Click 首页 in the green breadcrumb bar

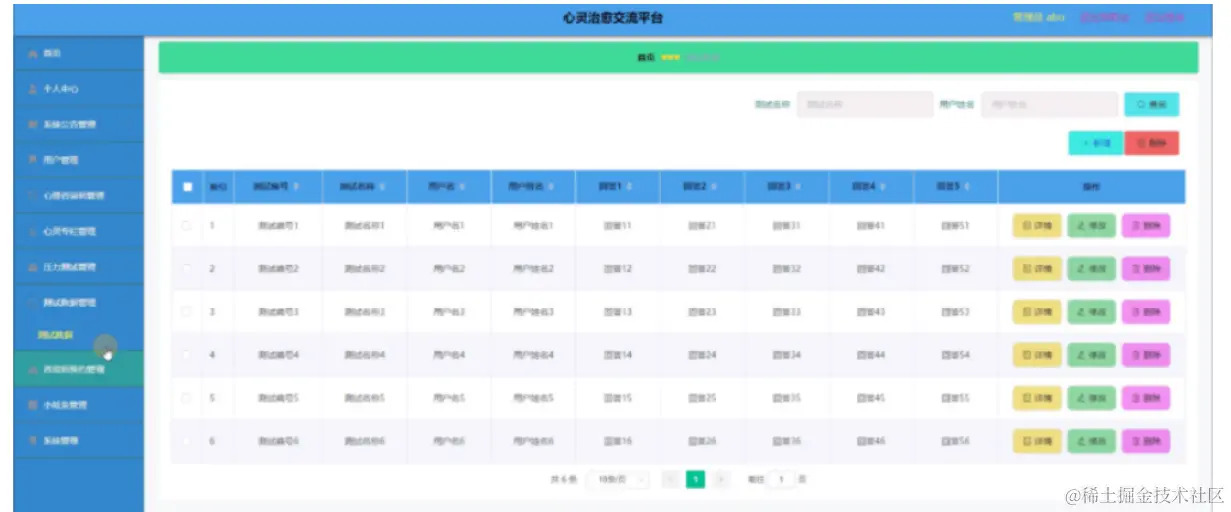point(646,57)
